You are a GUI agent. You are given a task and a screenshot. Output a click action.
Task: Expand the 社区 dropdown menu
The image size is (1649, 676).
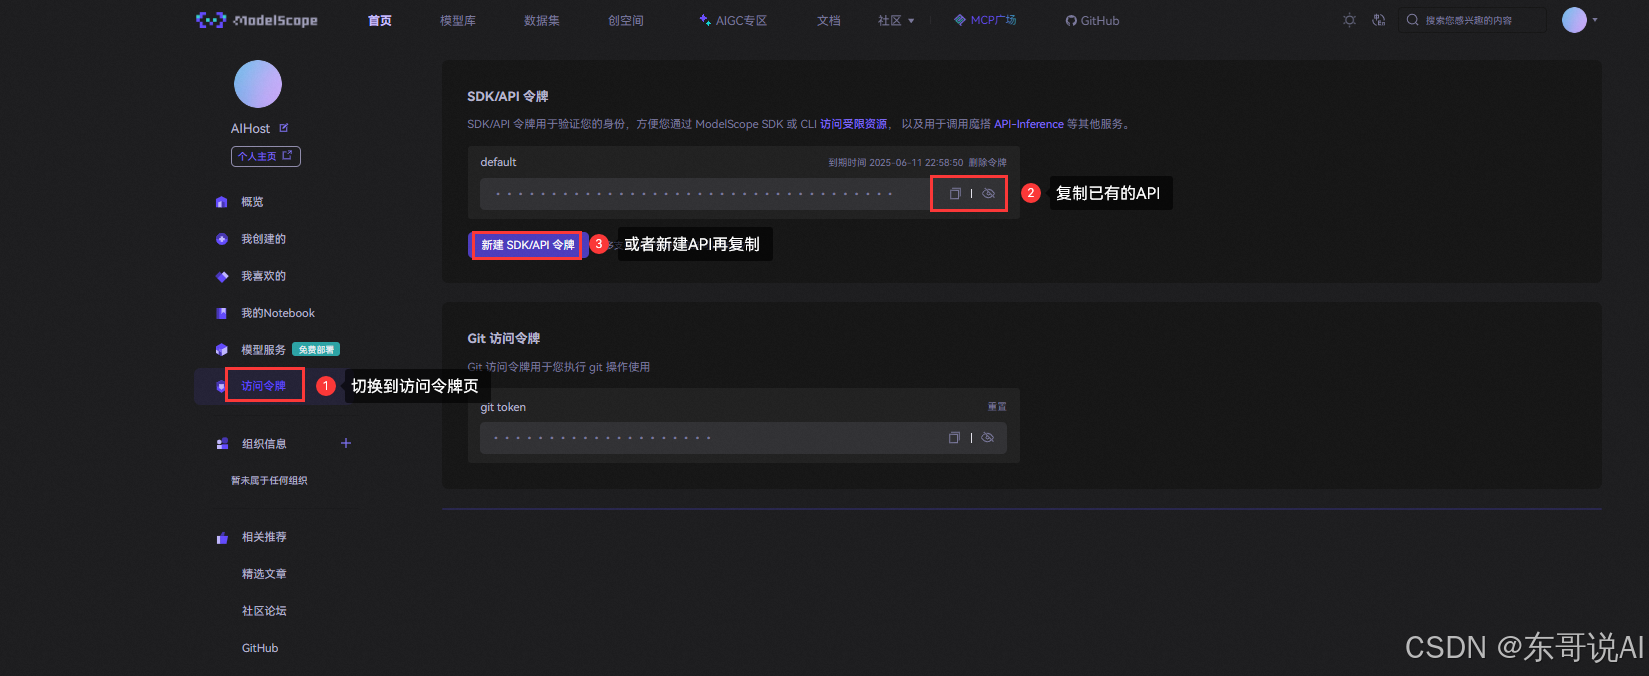[896, 20]
